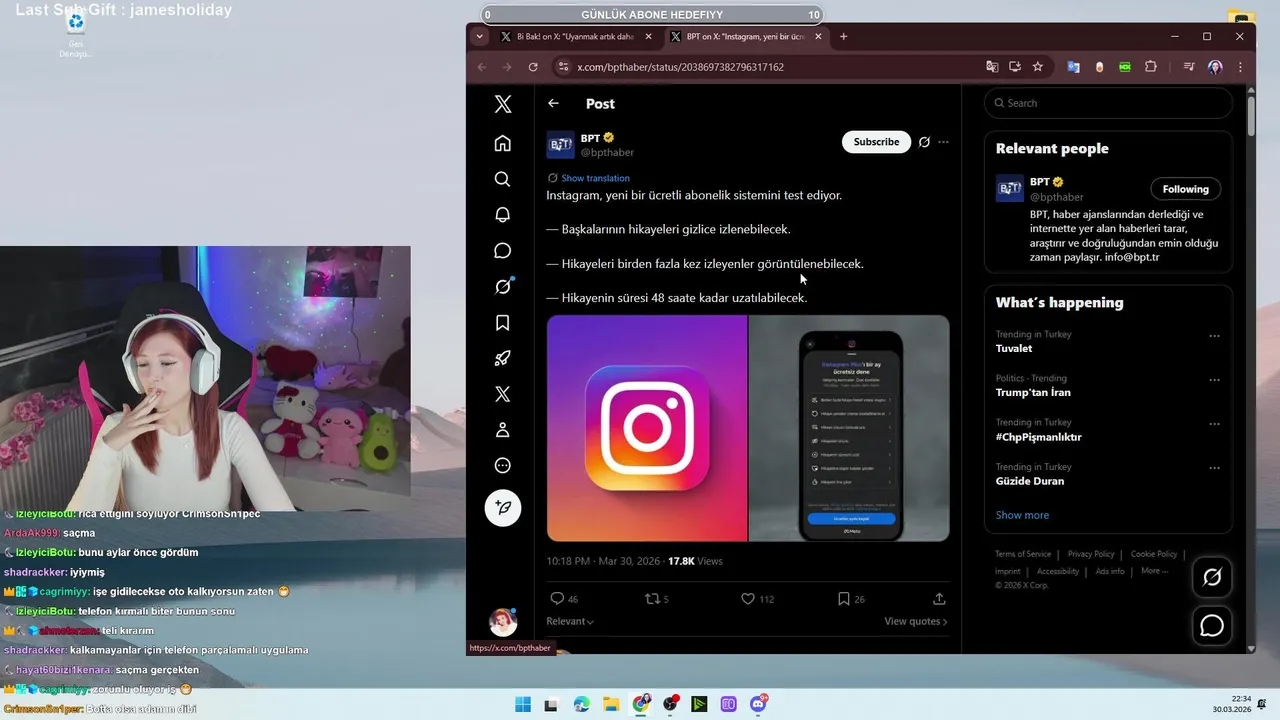
Task: Bookmark this page with star icon
Action: tap(1038, 67)
